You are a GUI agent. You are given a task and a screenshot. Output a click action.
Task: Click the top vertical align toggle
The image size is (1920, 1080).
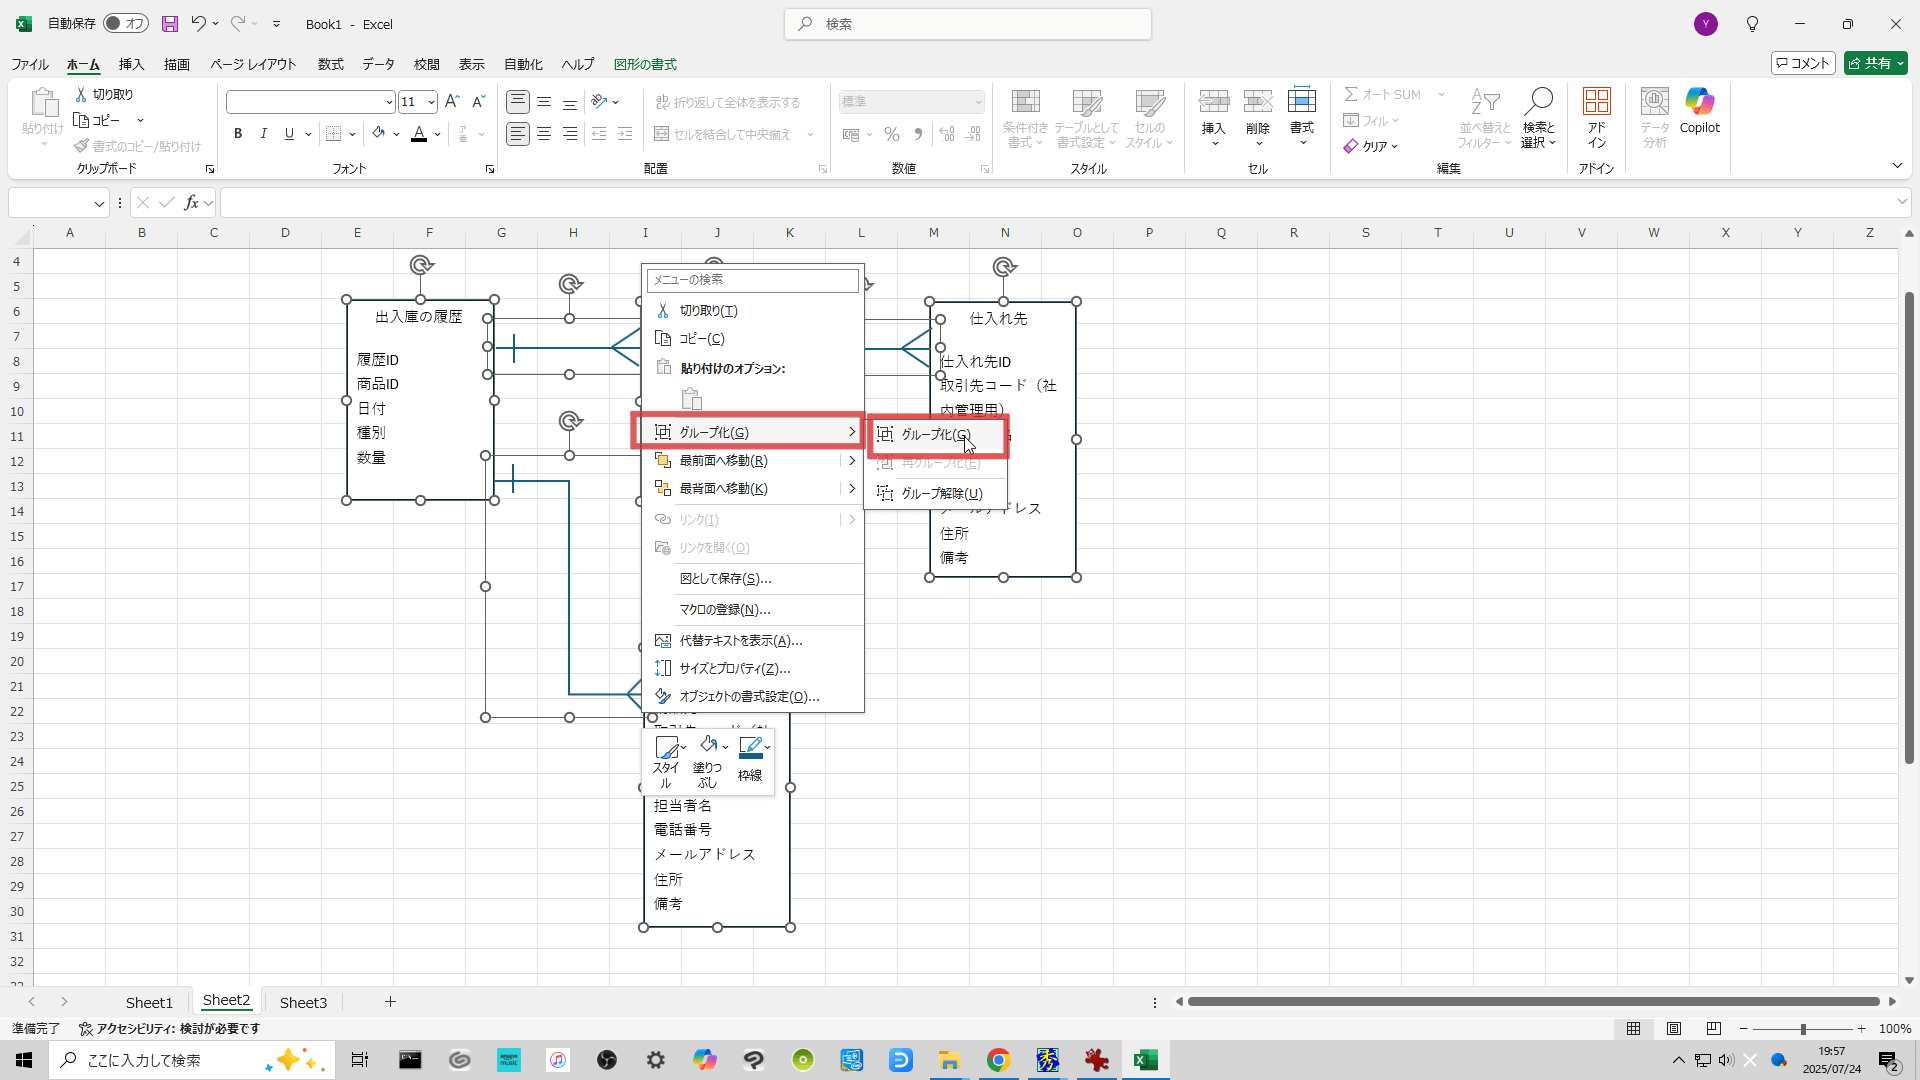(x=518, y=102)
